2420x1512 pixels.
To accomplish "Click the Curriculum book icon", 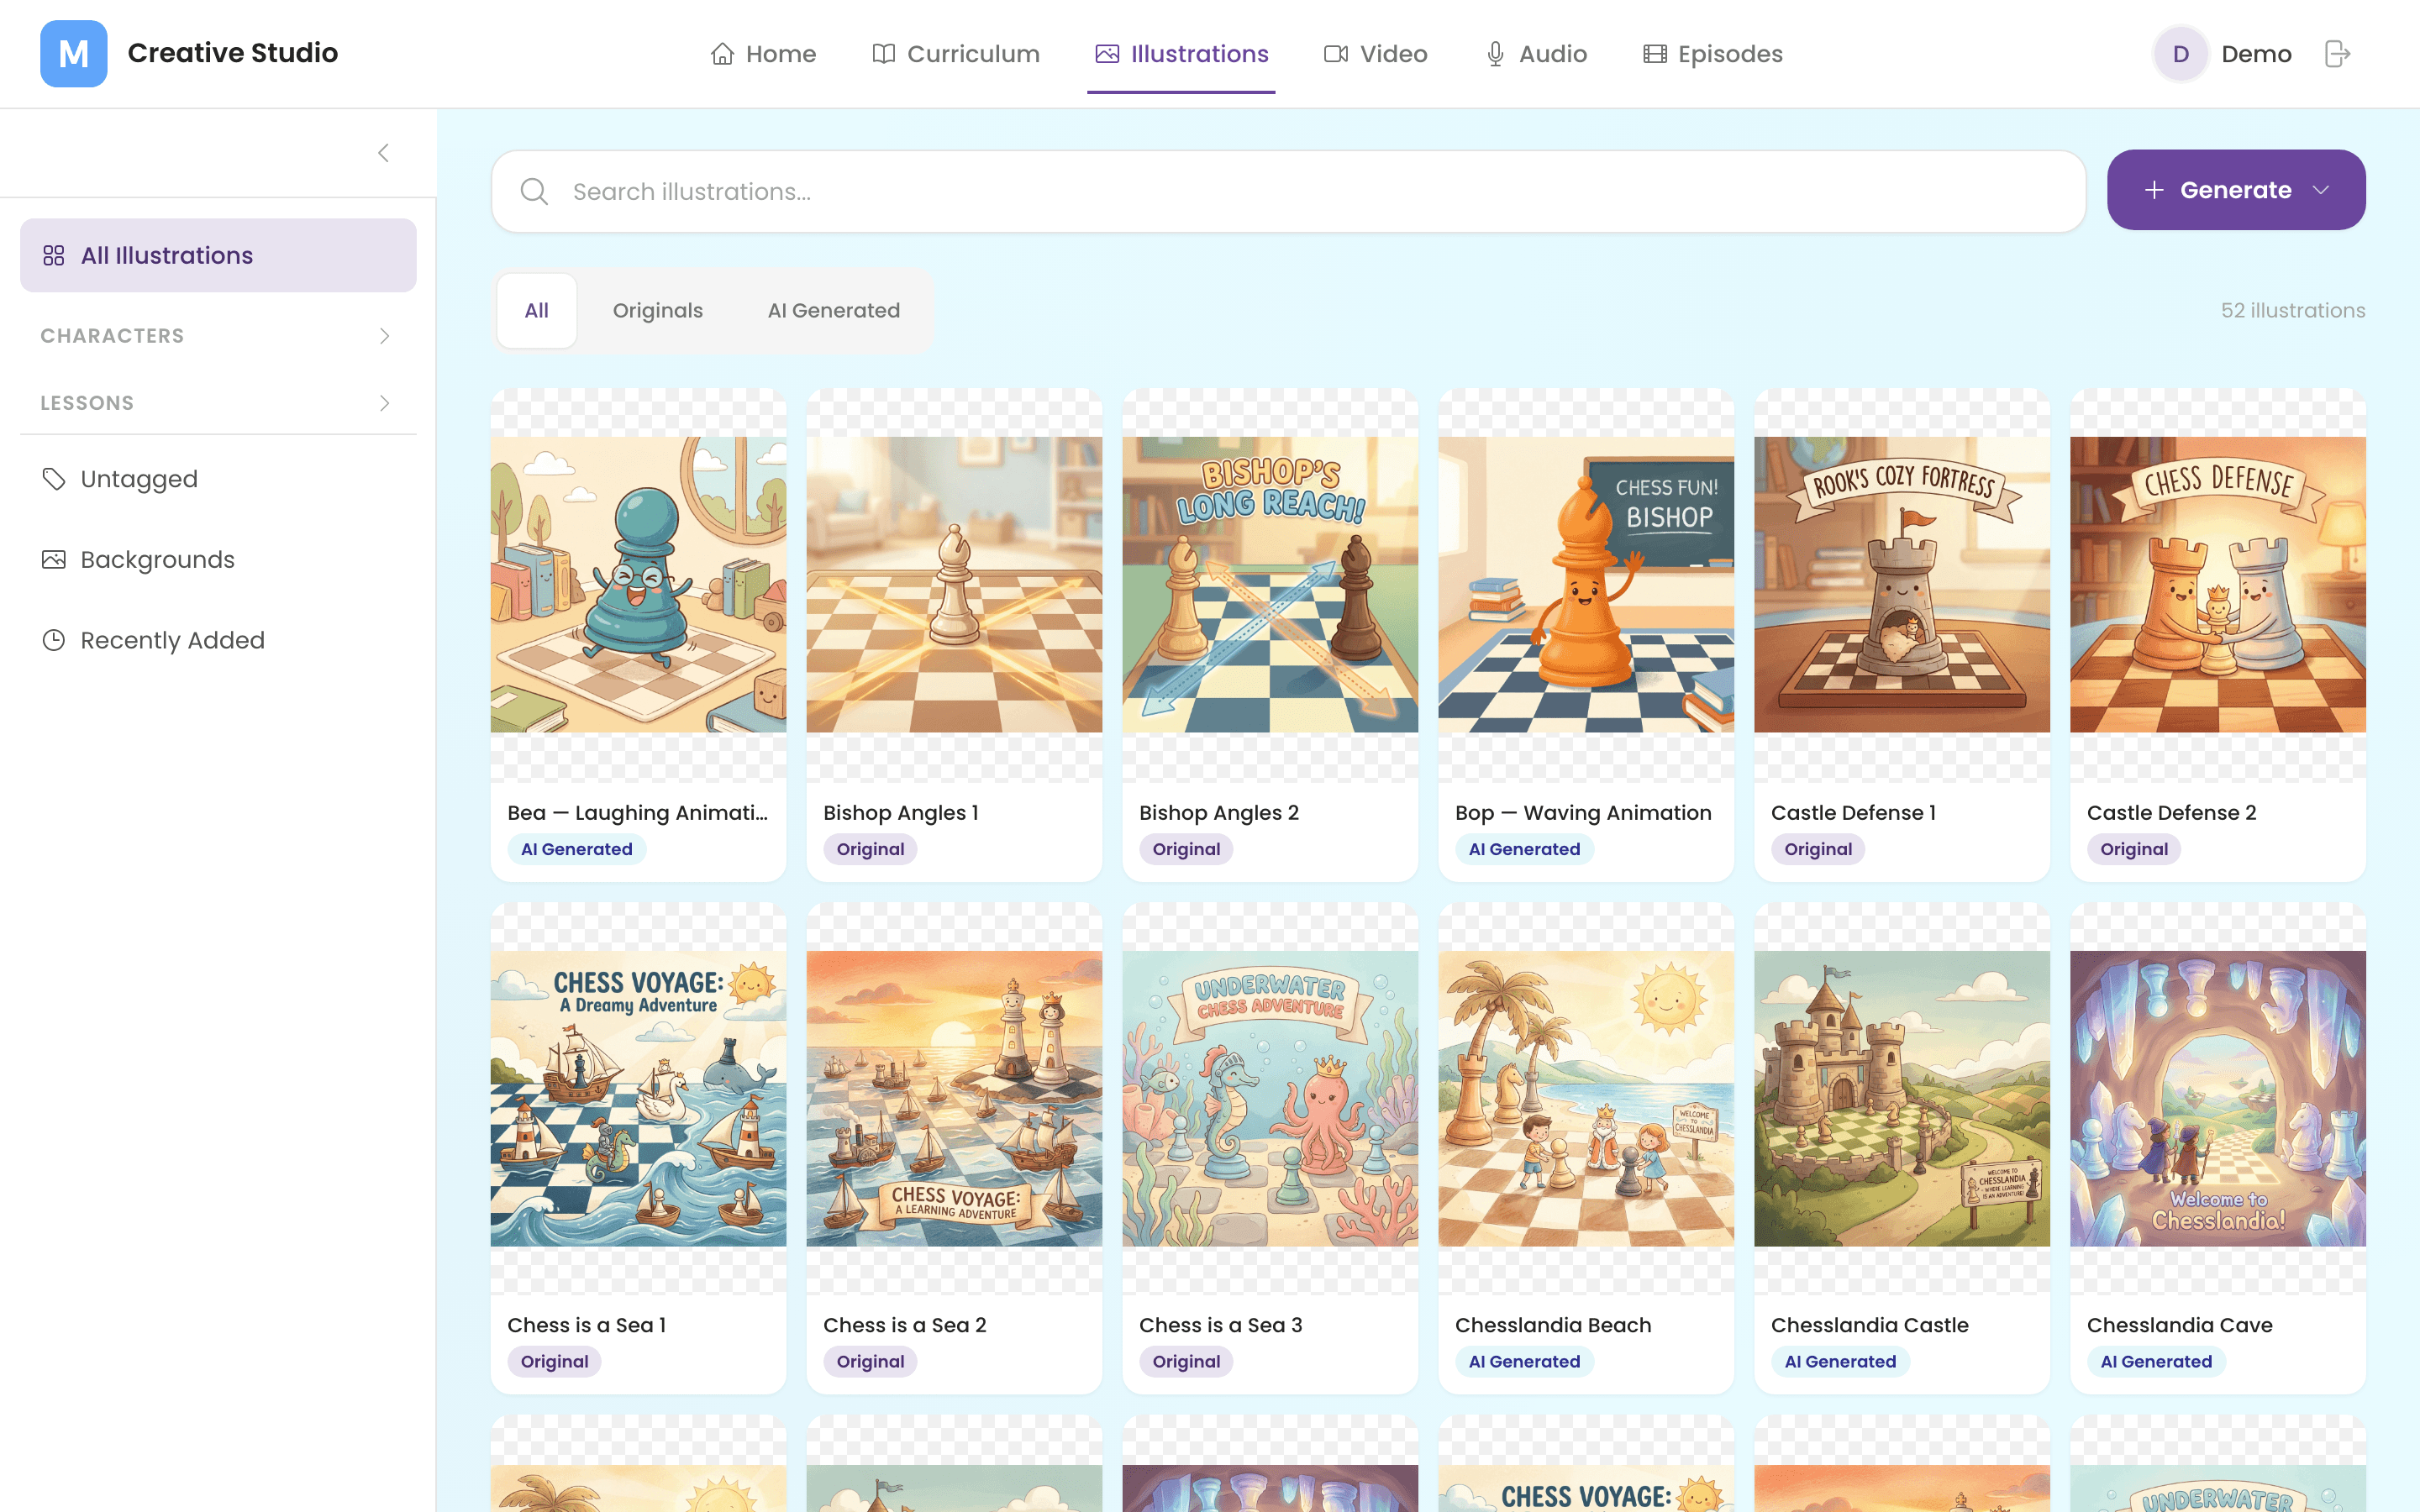I will tap(883, 54).
